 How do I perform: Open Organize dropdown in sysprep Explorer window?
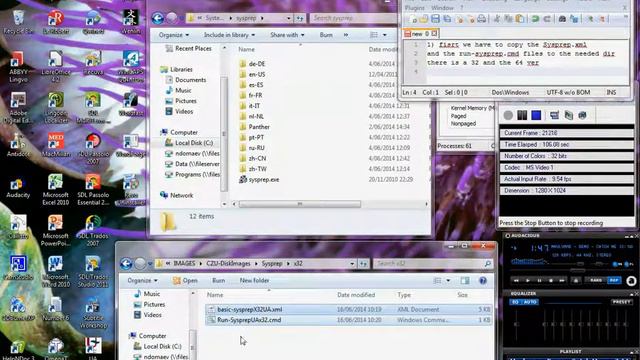[173, 35]
